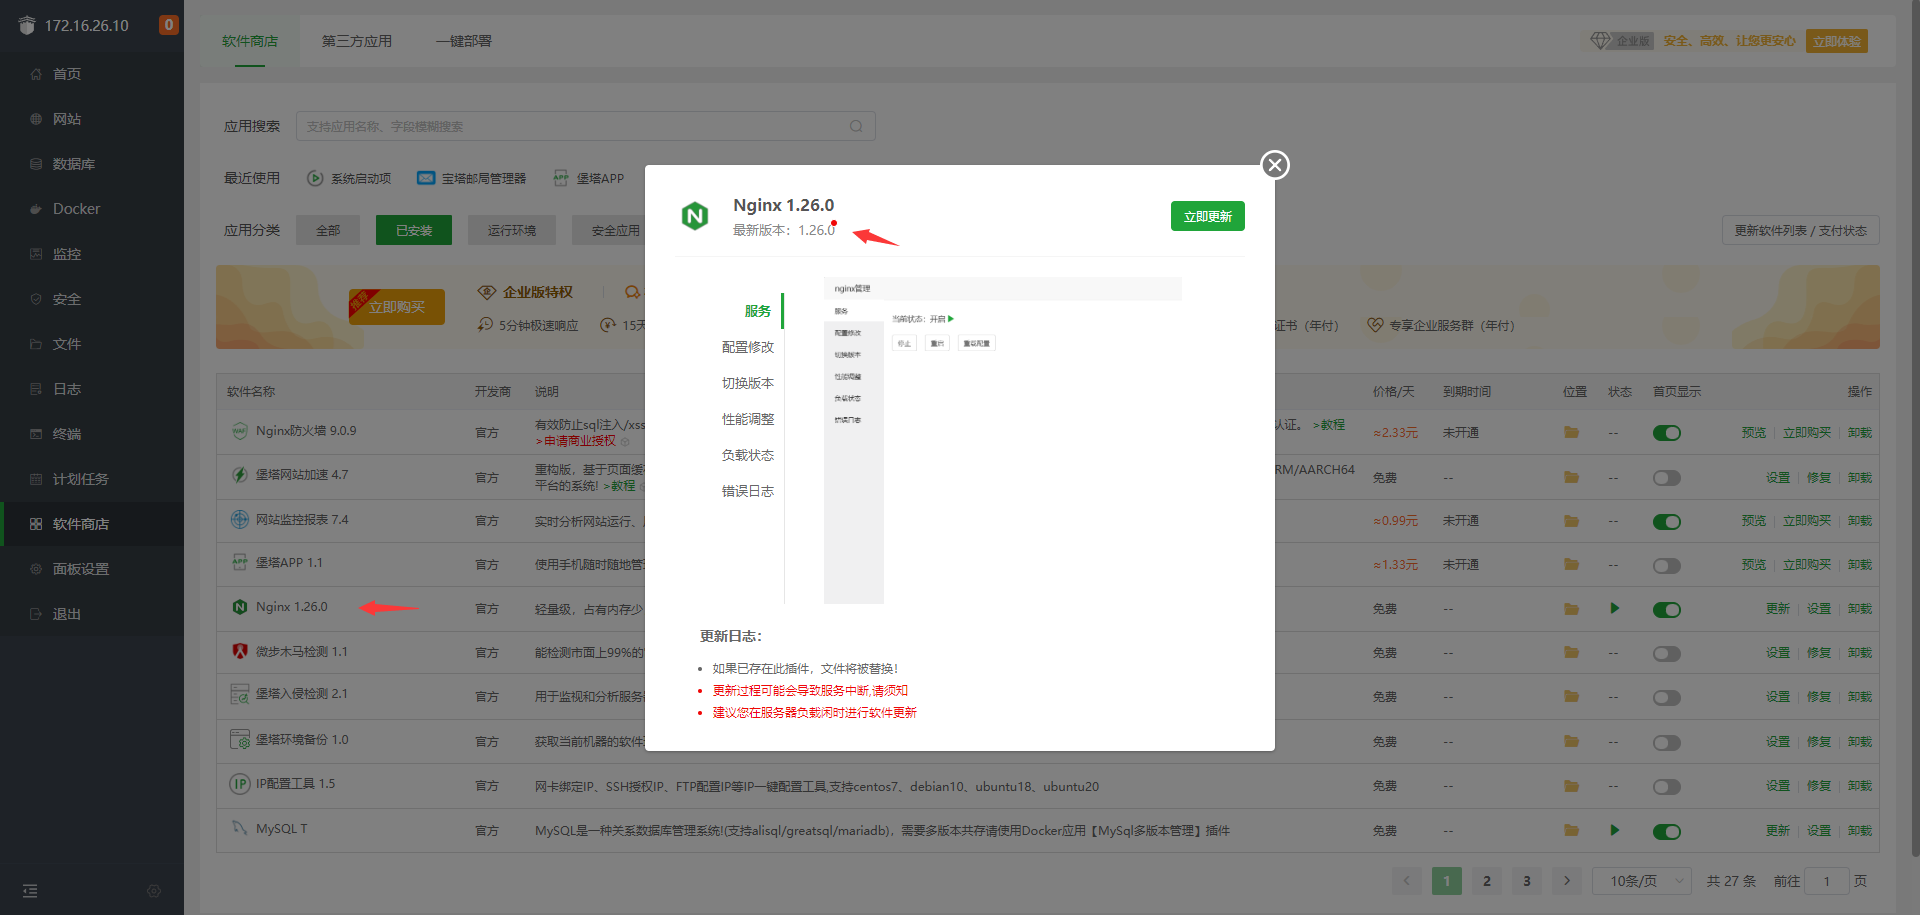Click the nginx管理 preview thumbnail
Viewport: 1920px width, 915px height.
(1003, 440)
